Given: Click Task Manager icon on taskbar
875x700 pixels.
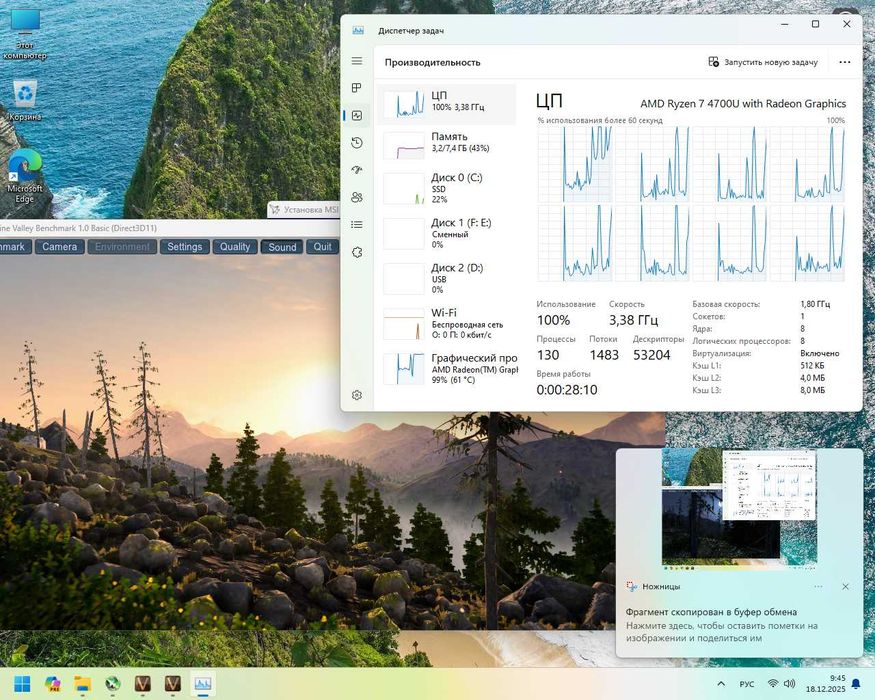Looking at the screenshot, I should (x=203, y=684).
